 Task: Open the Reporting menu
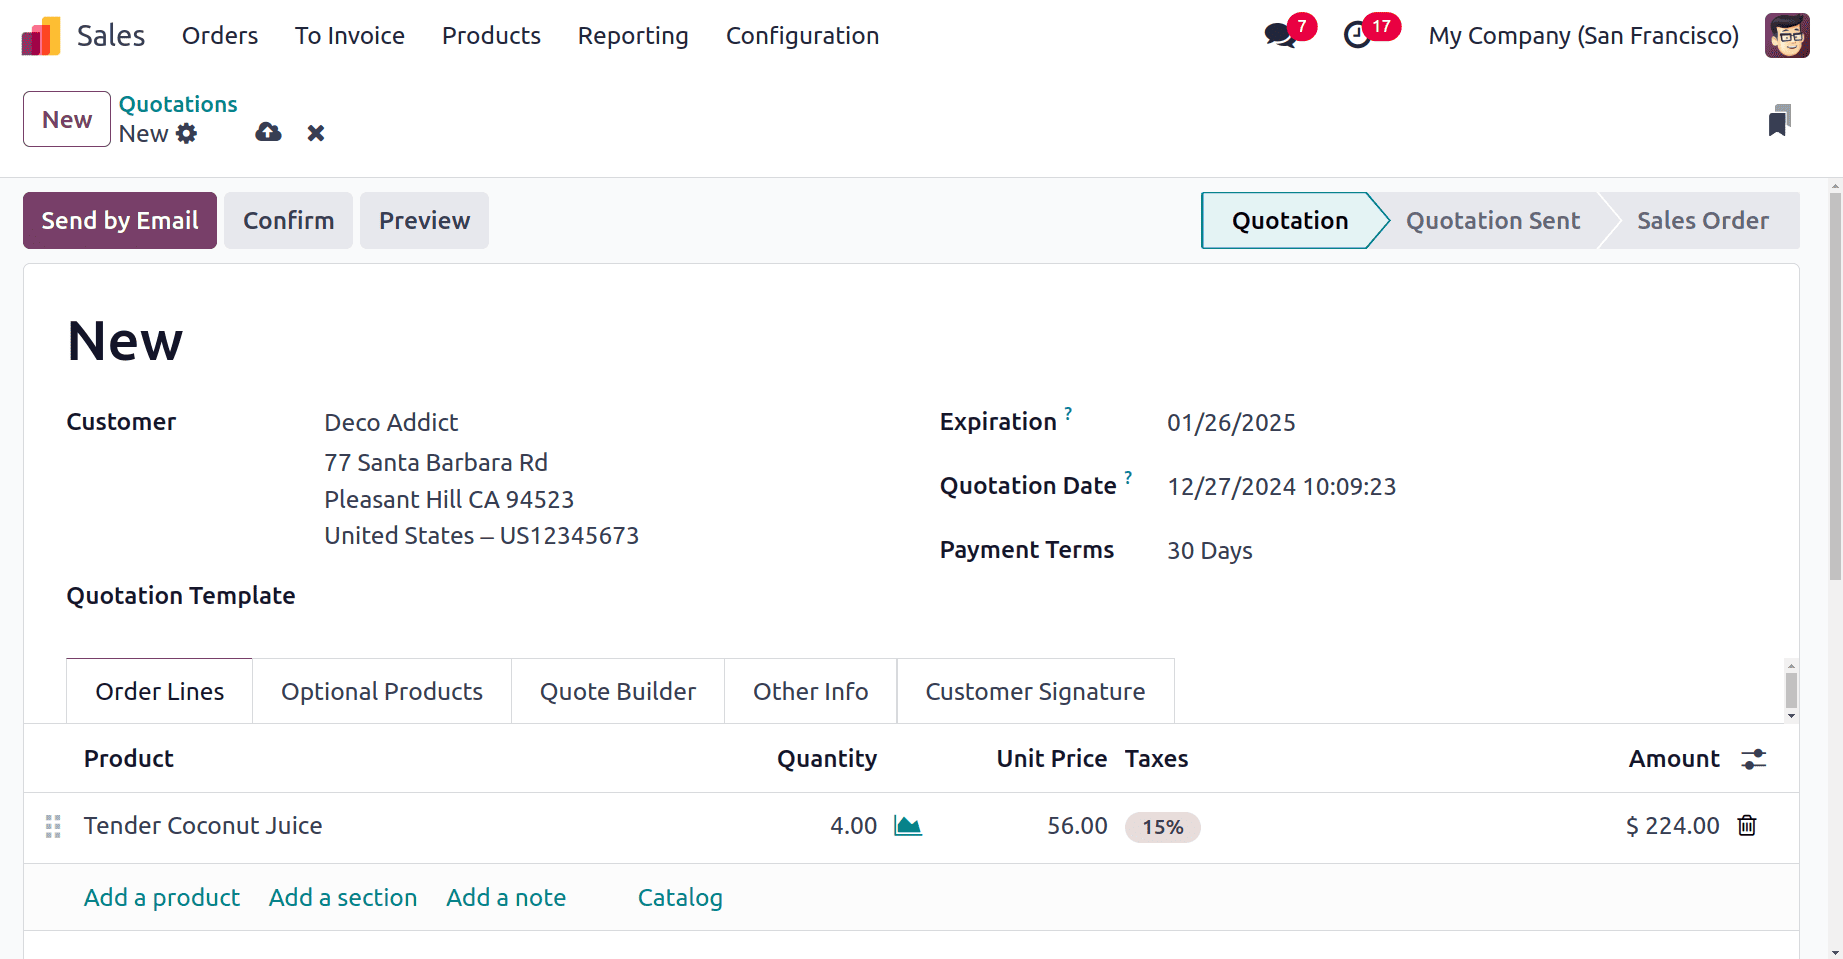click(x=633, y=36)
